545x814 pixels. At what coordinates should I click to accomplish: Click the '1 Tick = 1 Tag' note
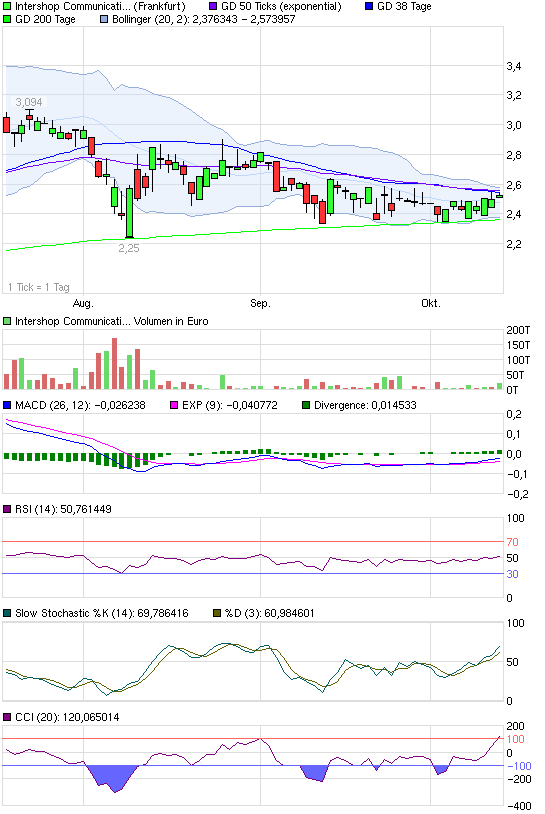click(x=39, y=287)
